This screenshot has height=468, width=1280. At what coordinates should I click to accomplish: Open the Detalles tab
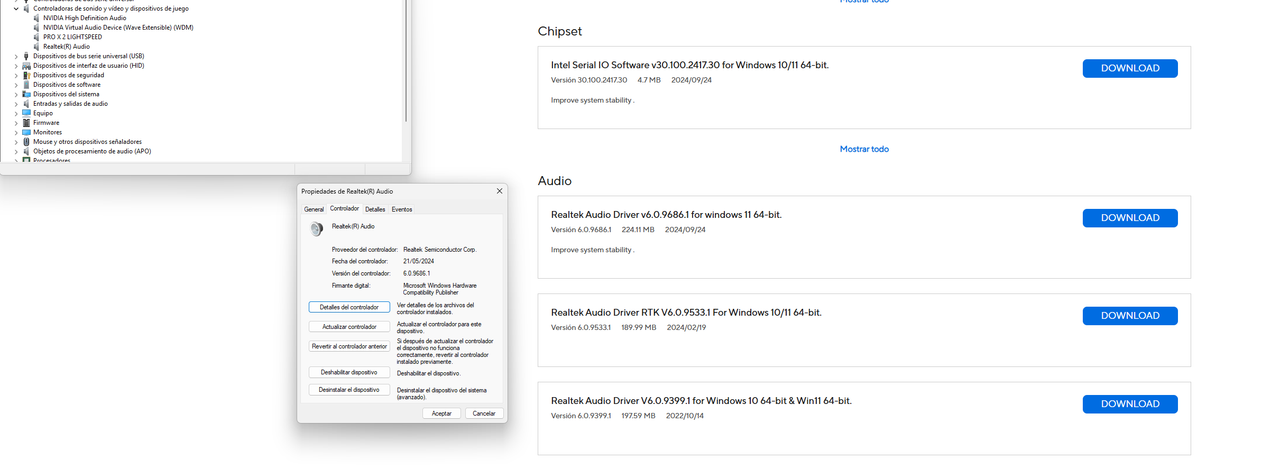[375, 209]
